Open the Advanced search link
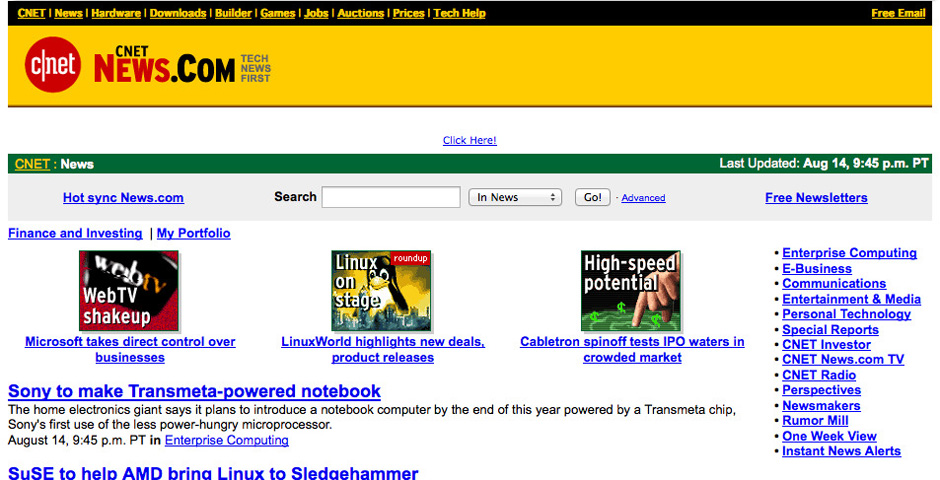 (643, 198)
